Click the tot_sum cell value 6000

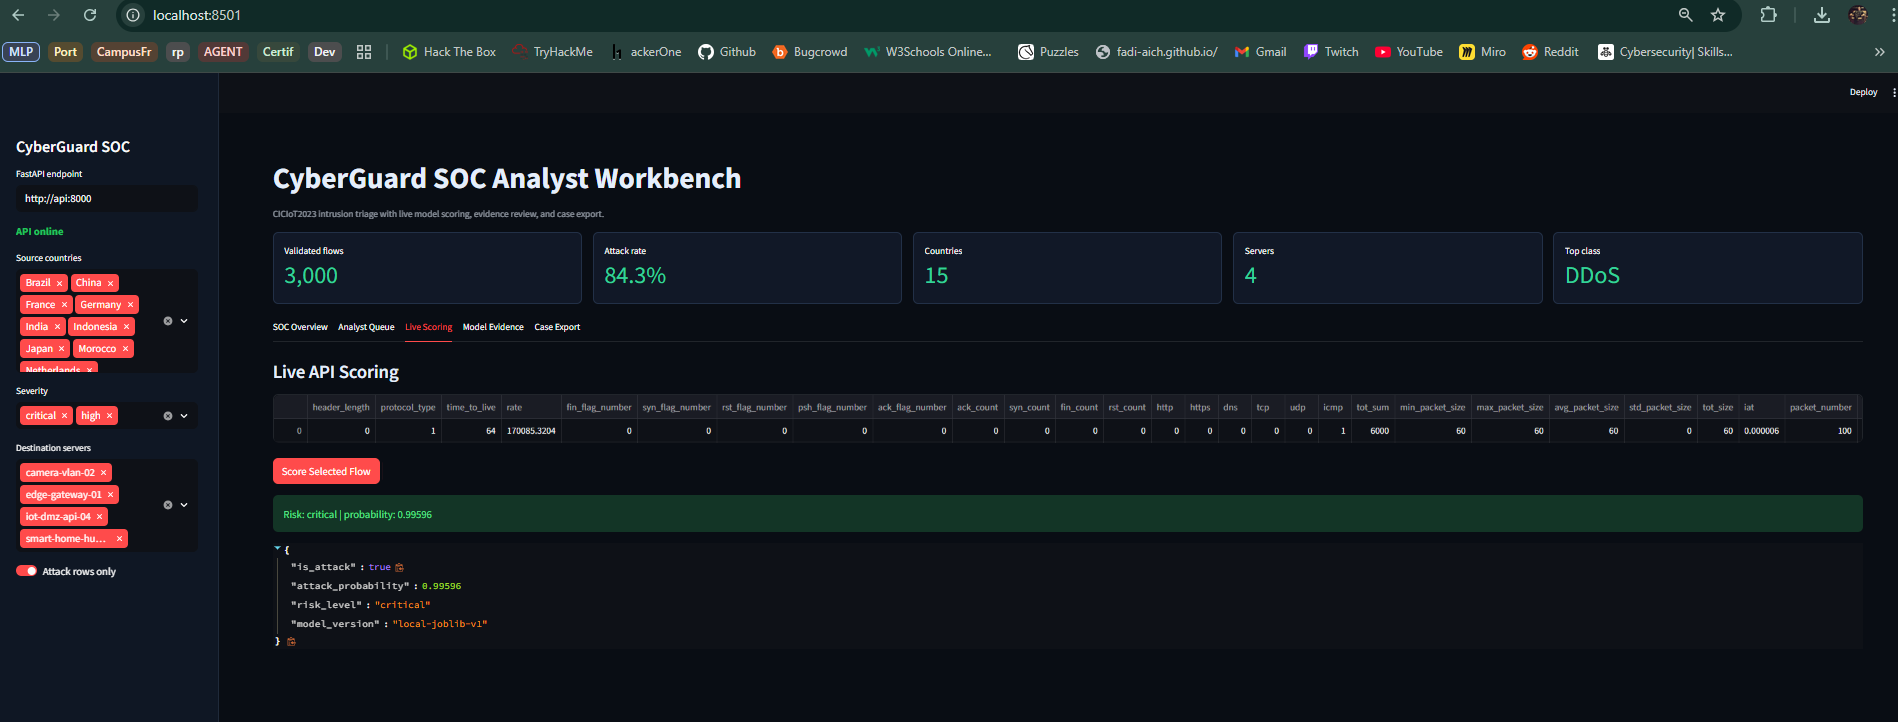coord(1373,431)
